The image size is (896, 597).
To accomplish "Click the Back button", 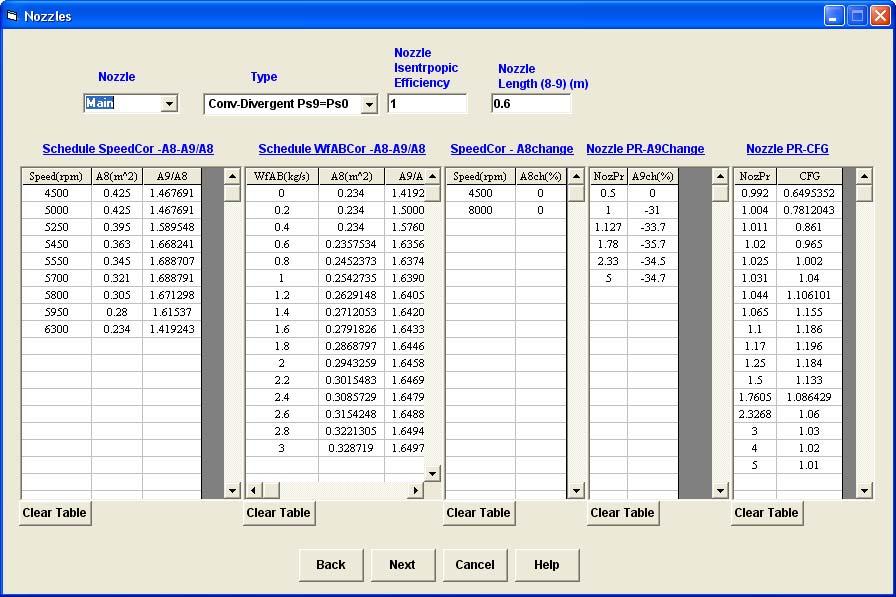I will pos(331,565).
